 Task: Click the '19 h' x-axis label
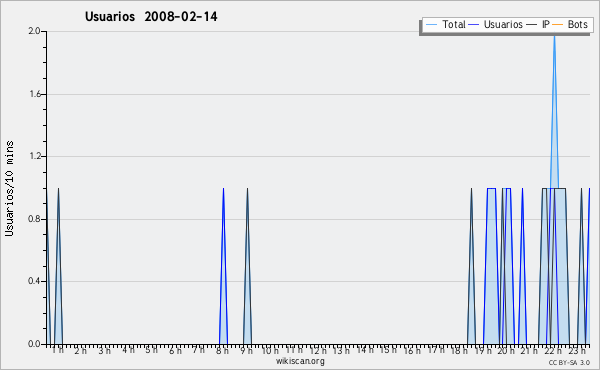(483, 350)
